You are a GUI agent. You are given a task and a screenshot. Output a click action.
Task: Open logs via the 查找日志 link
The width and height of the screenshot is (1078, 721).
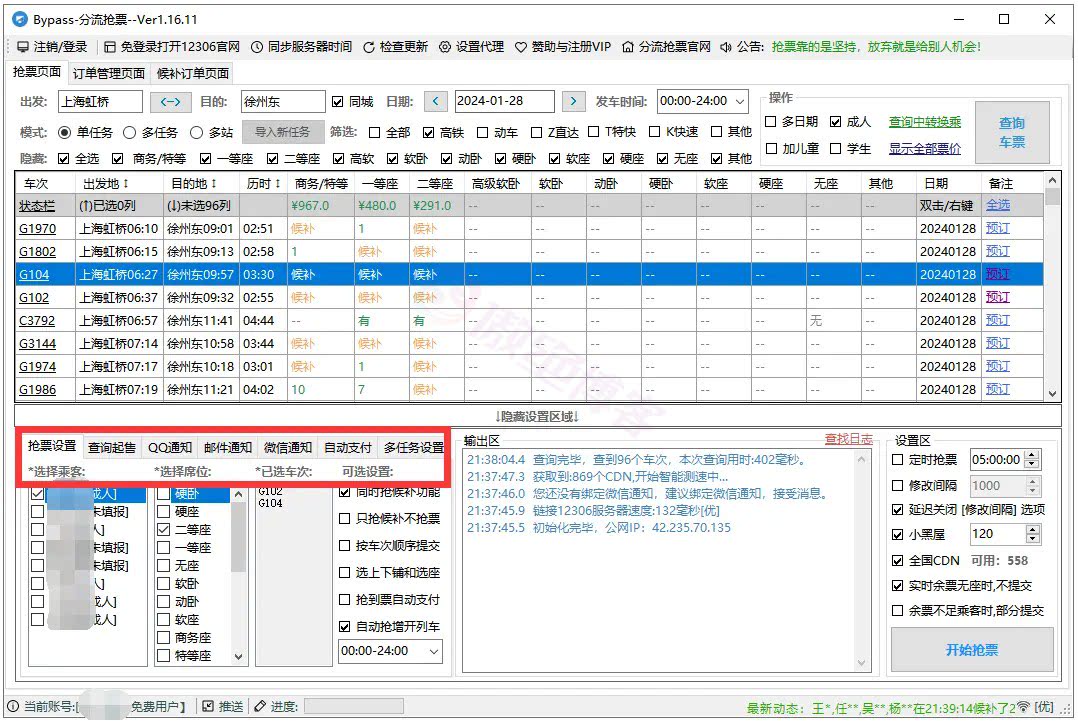click(848, 440)
